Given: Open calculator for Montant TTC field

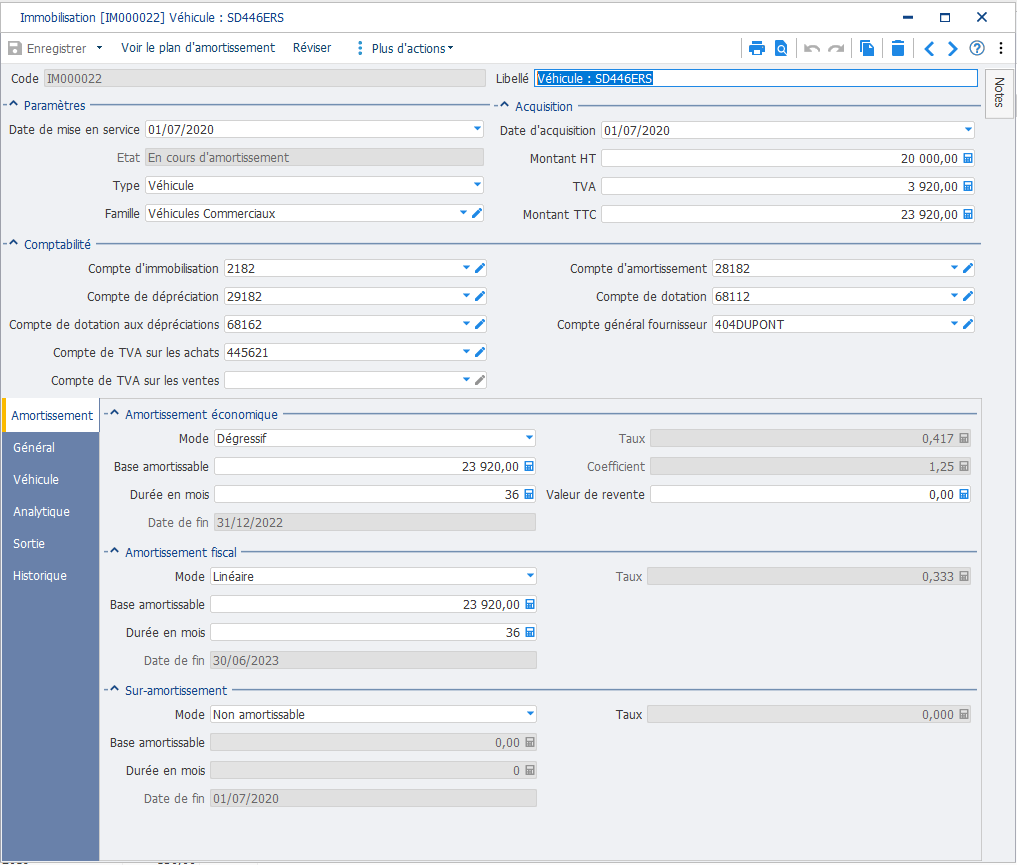Looking at the screenshot, I should pyautogui.click(x=968, y=215).
